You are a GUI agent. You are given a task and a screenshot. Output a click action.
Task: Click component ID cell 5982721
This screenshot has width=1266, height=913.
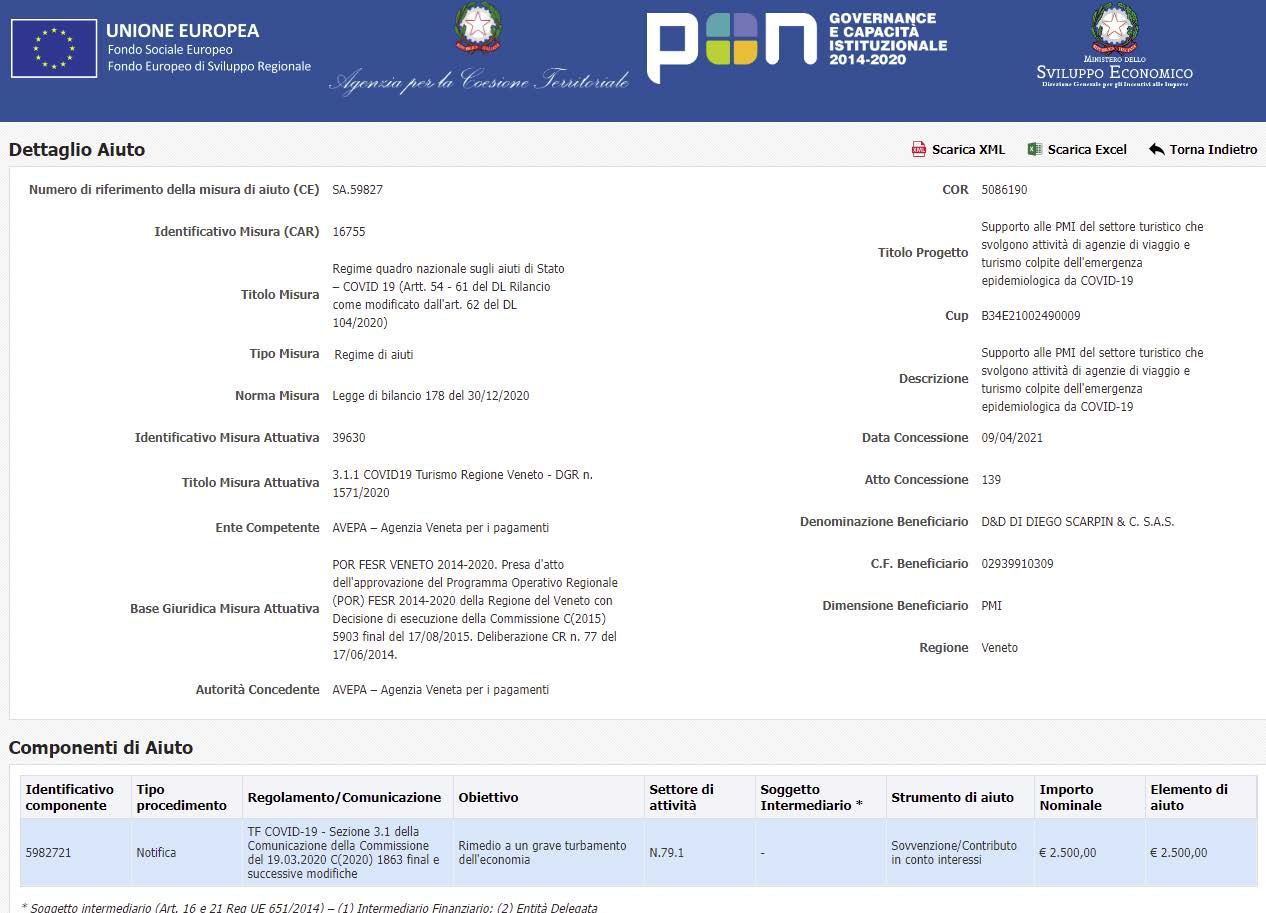[x=76, y=853]
